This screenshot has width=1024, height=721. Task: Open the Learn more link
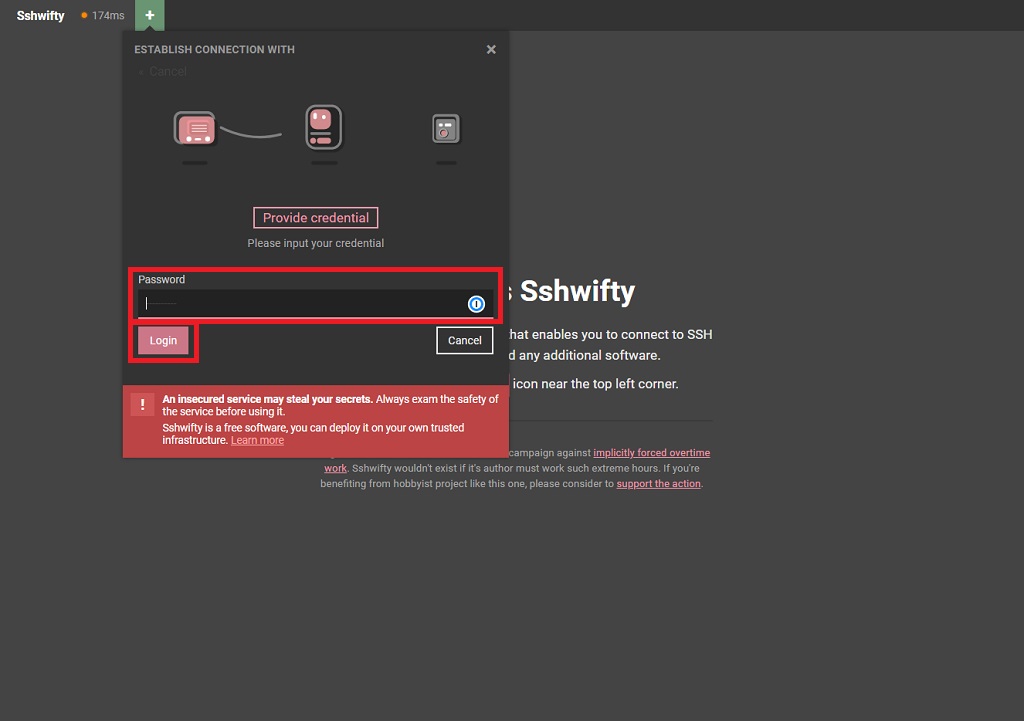coord(257,440)
